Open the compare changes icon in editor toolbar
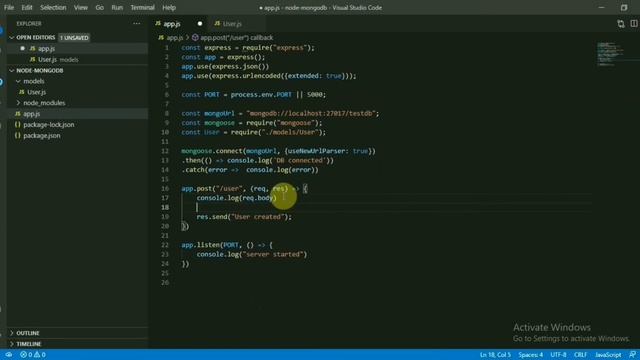 pyautogui.click(x=621, y=24)
